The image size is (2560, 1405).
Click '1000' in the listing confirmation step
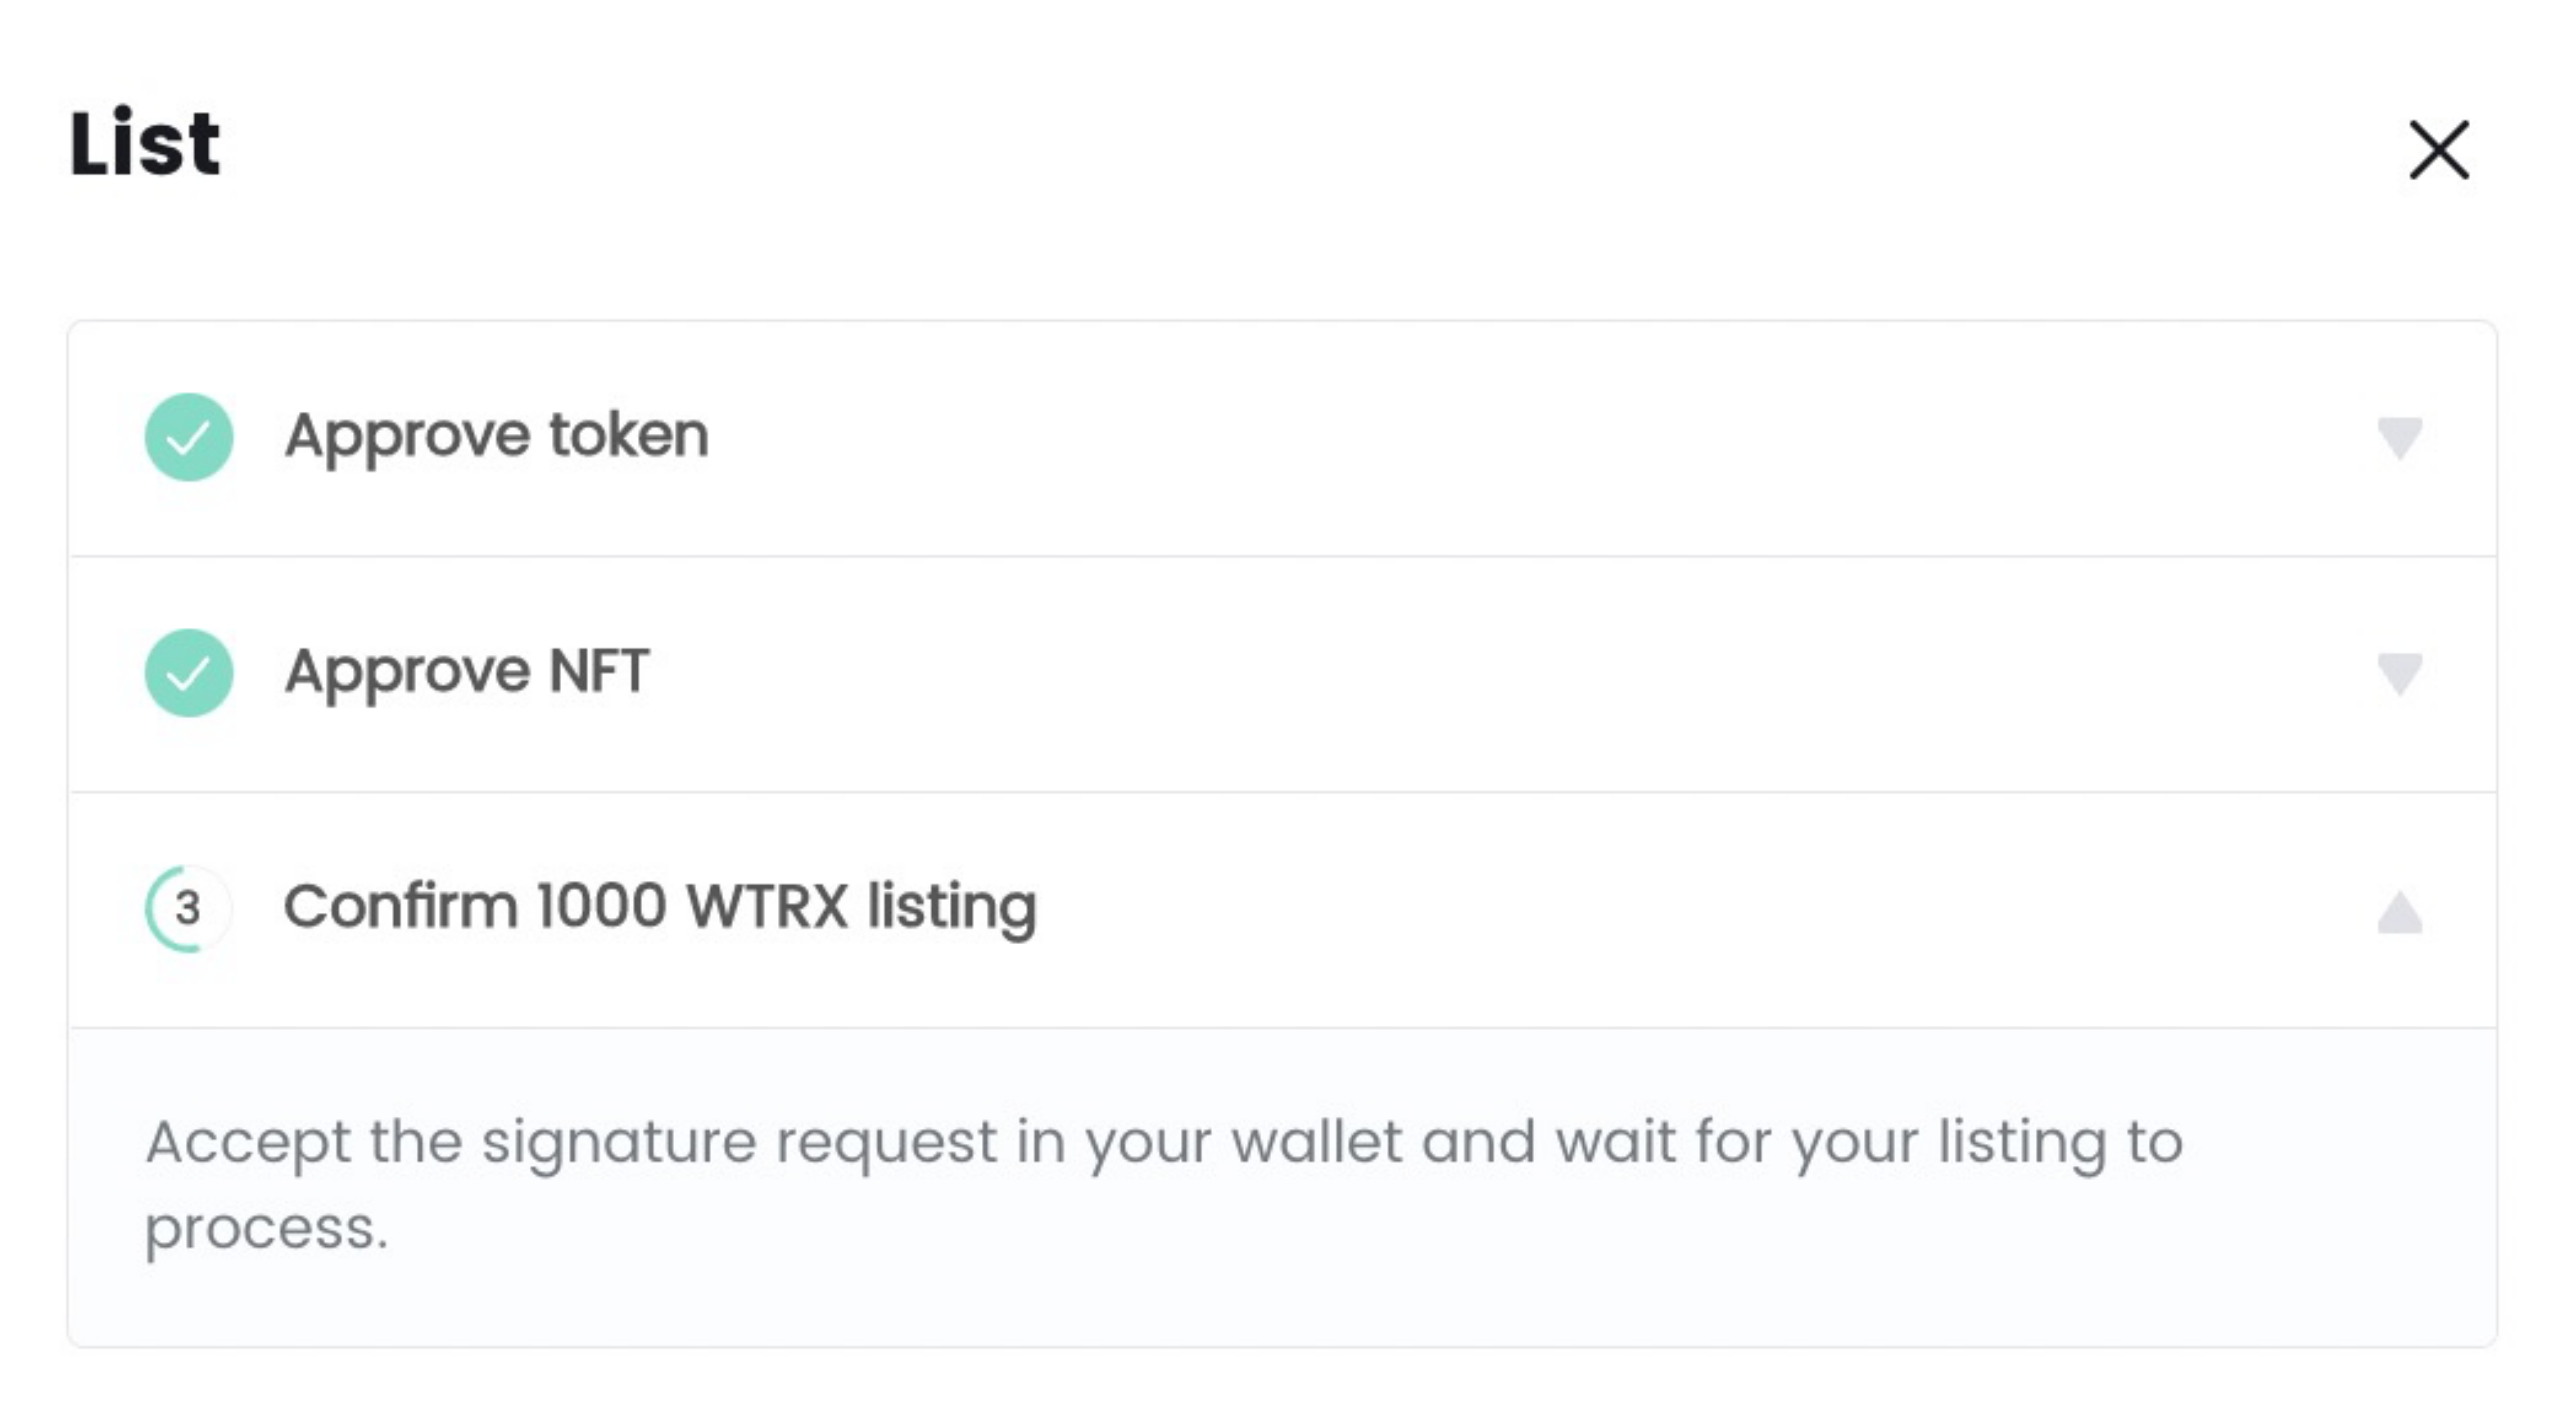(x=601, y=906)
